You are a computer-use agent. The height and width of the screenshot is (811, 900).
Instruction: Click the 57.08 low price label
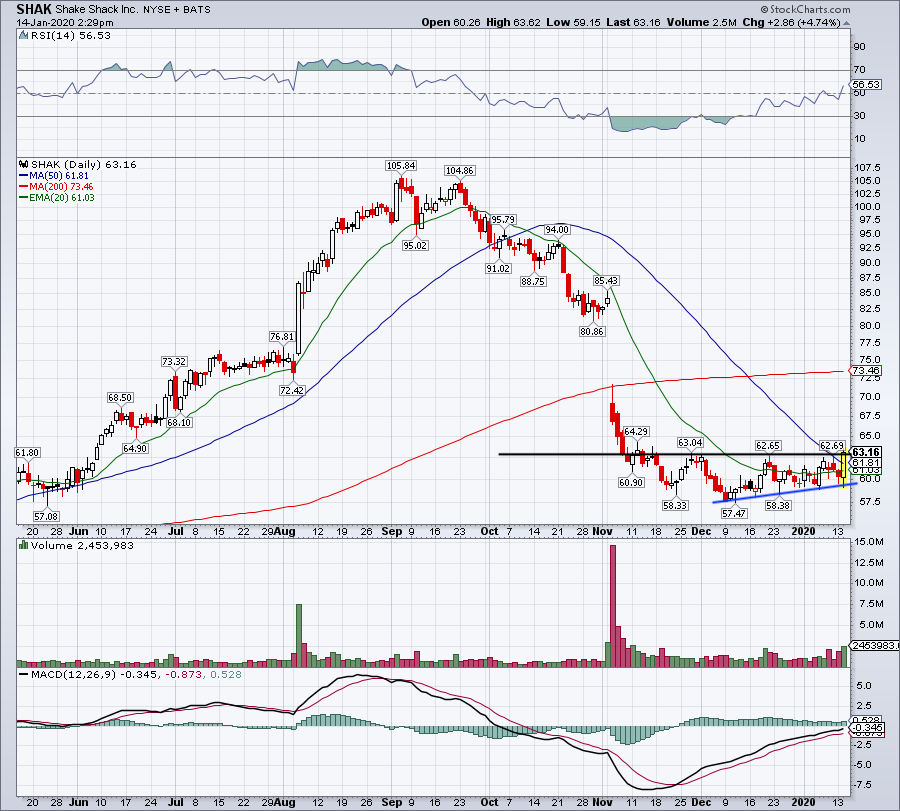click(46, 516)
